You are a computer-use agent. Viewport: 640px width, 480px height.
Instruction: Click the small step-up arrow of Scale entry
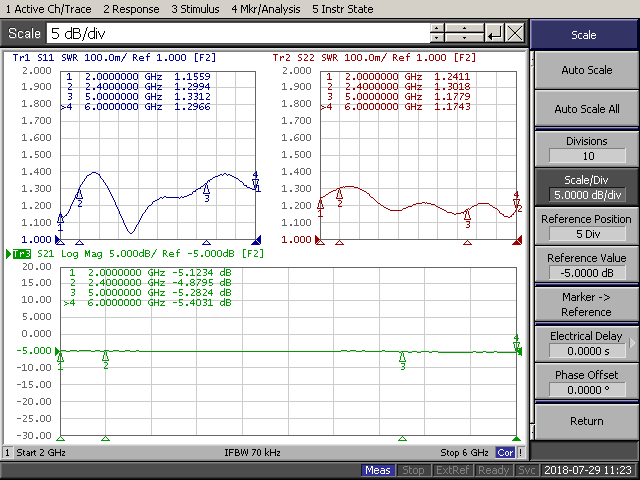(437, 28)
